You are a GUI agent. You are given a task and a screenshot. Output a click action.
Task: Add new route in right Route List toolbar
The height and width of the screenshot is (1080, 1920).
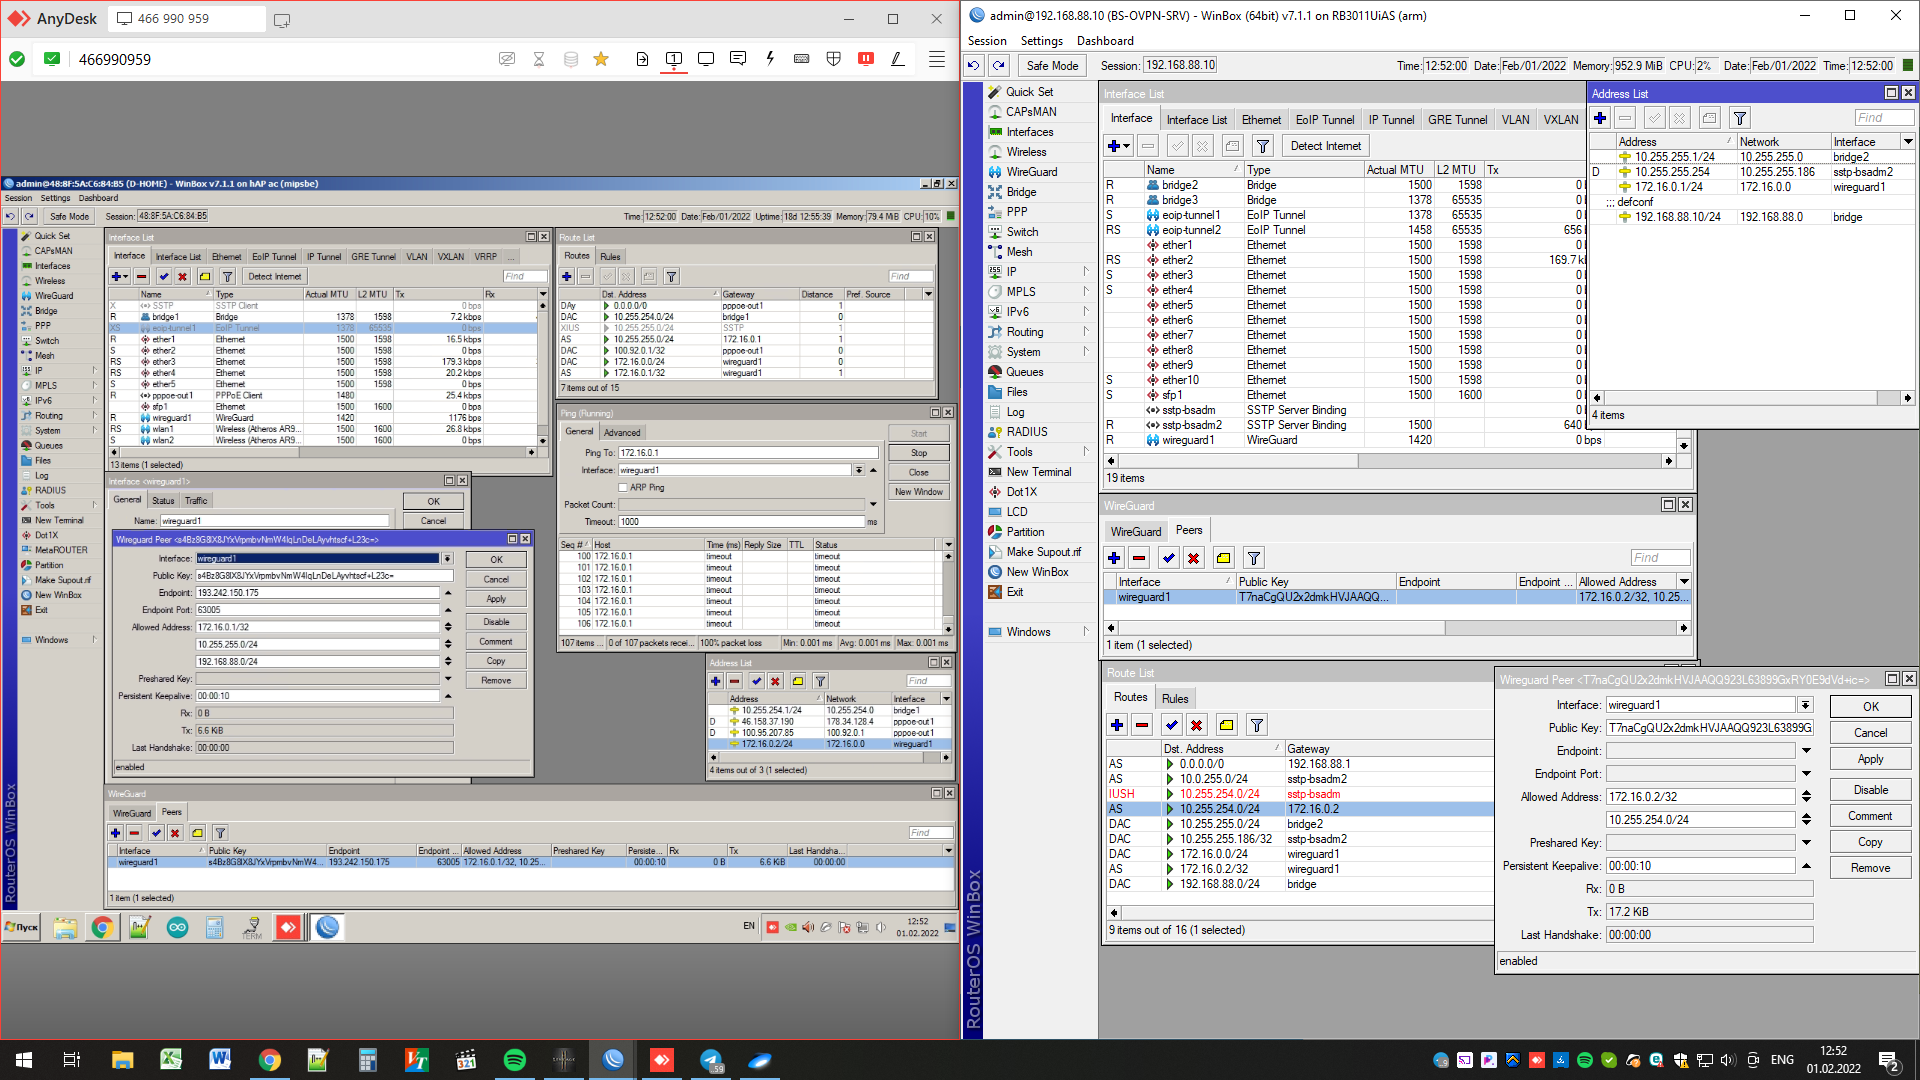click(1117, 725)
